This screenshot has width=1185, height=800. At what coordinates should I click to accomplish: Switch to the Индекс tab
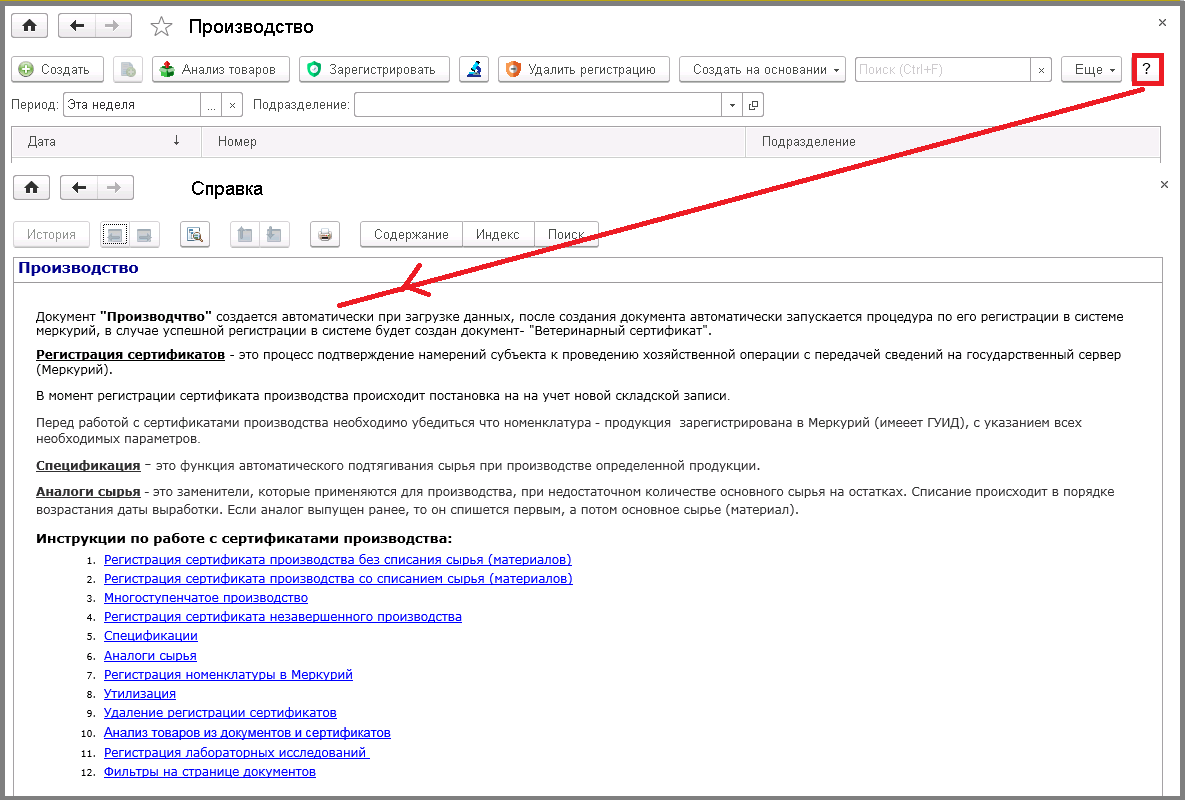click(497, 235)
